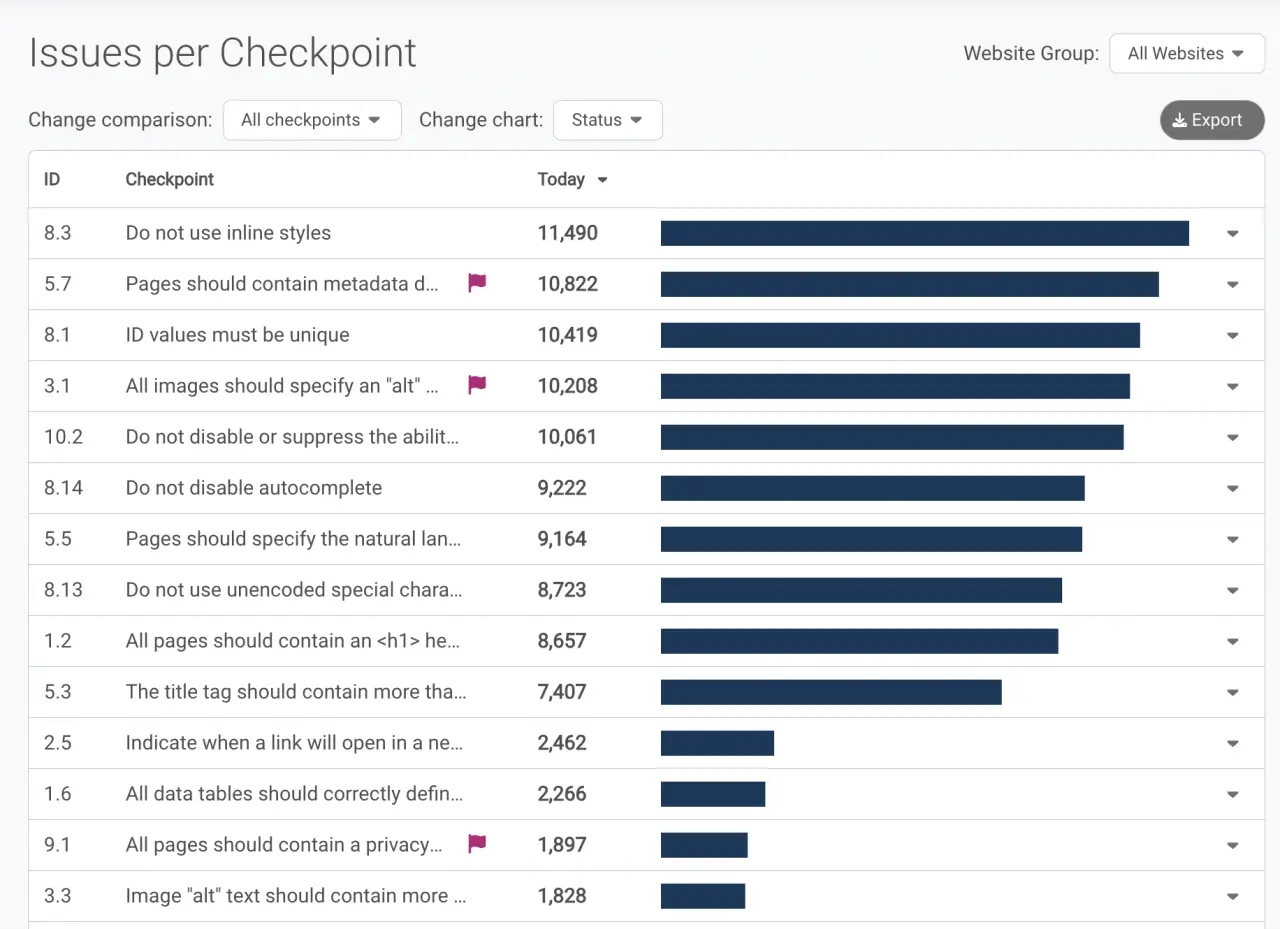Click the 'Issues per Checkpoint' heading
Image resolution: width=1280 pixels, height=929 pixels.
point(222,53)
